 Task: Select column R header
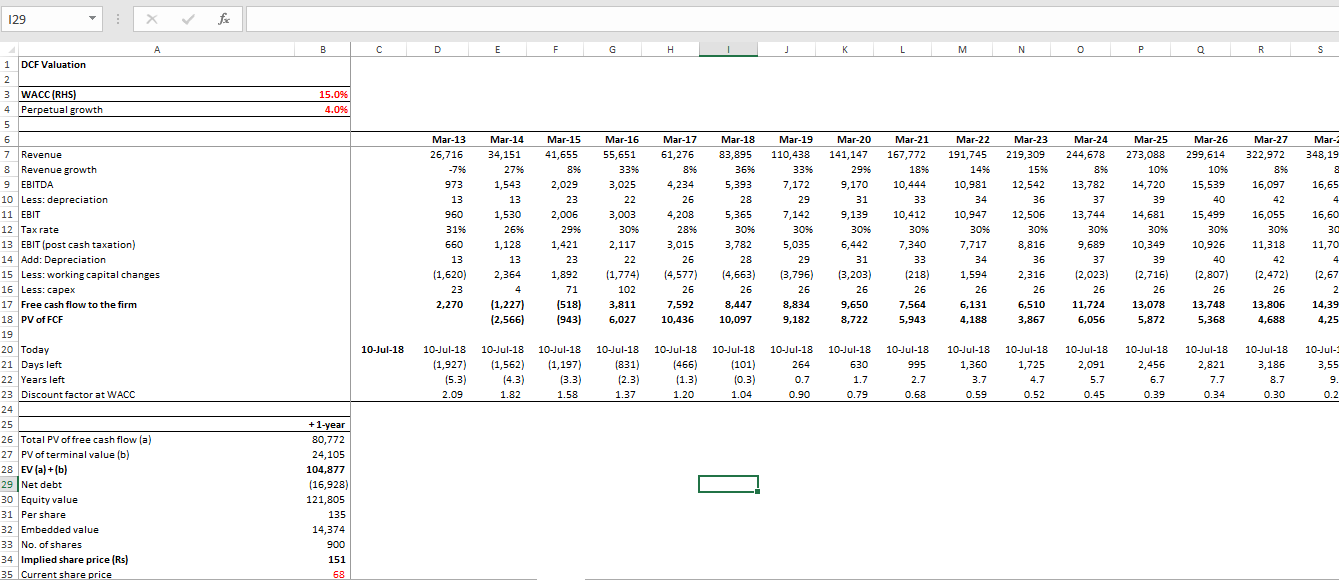click(1260, 48)
